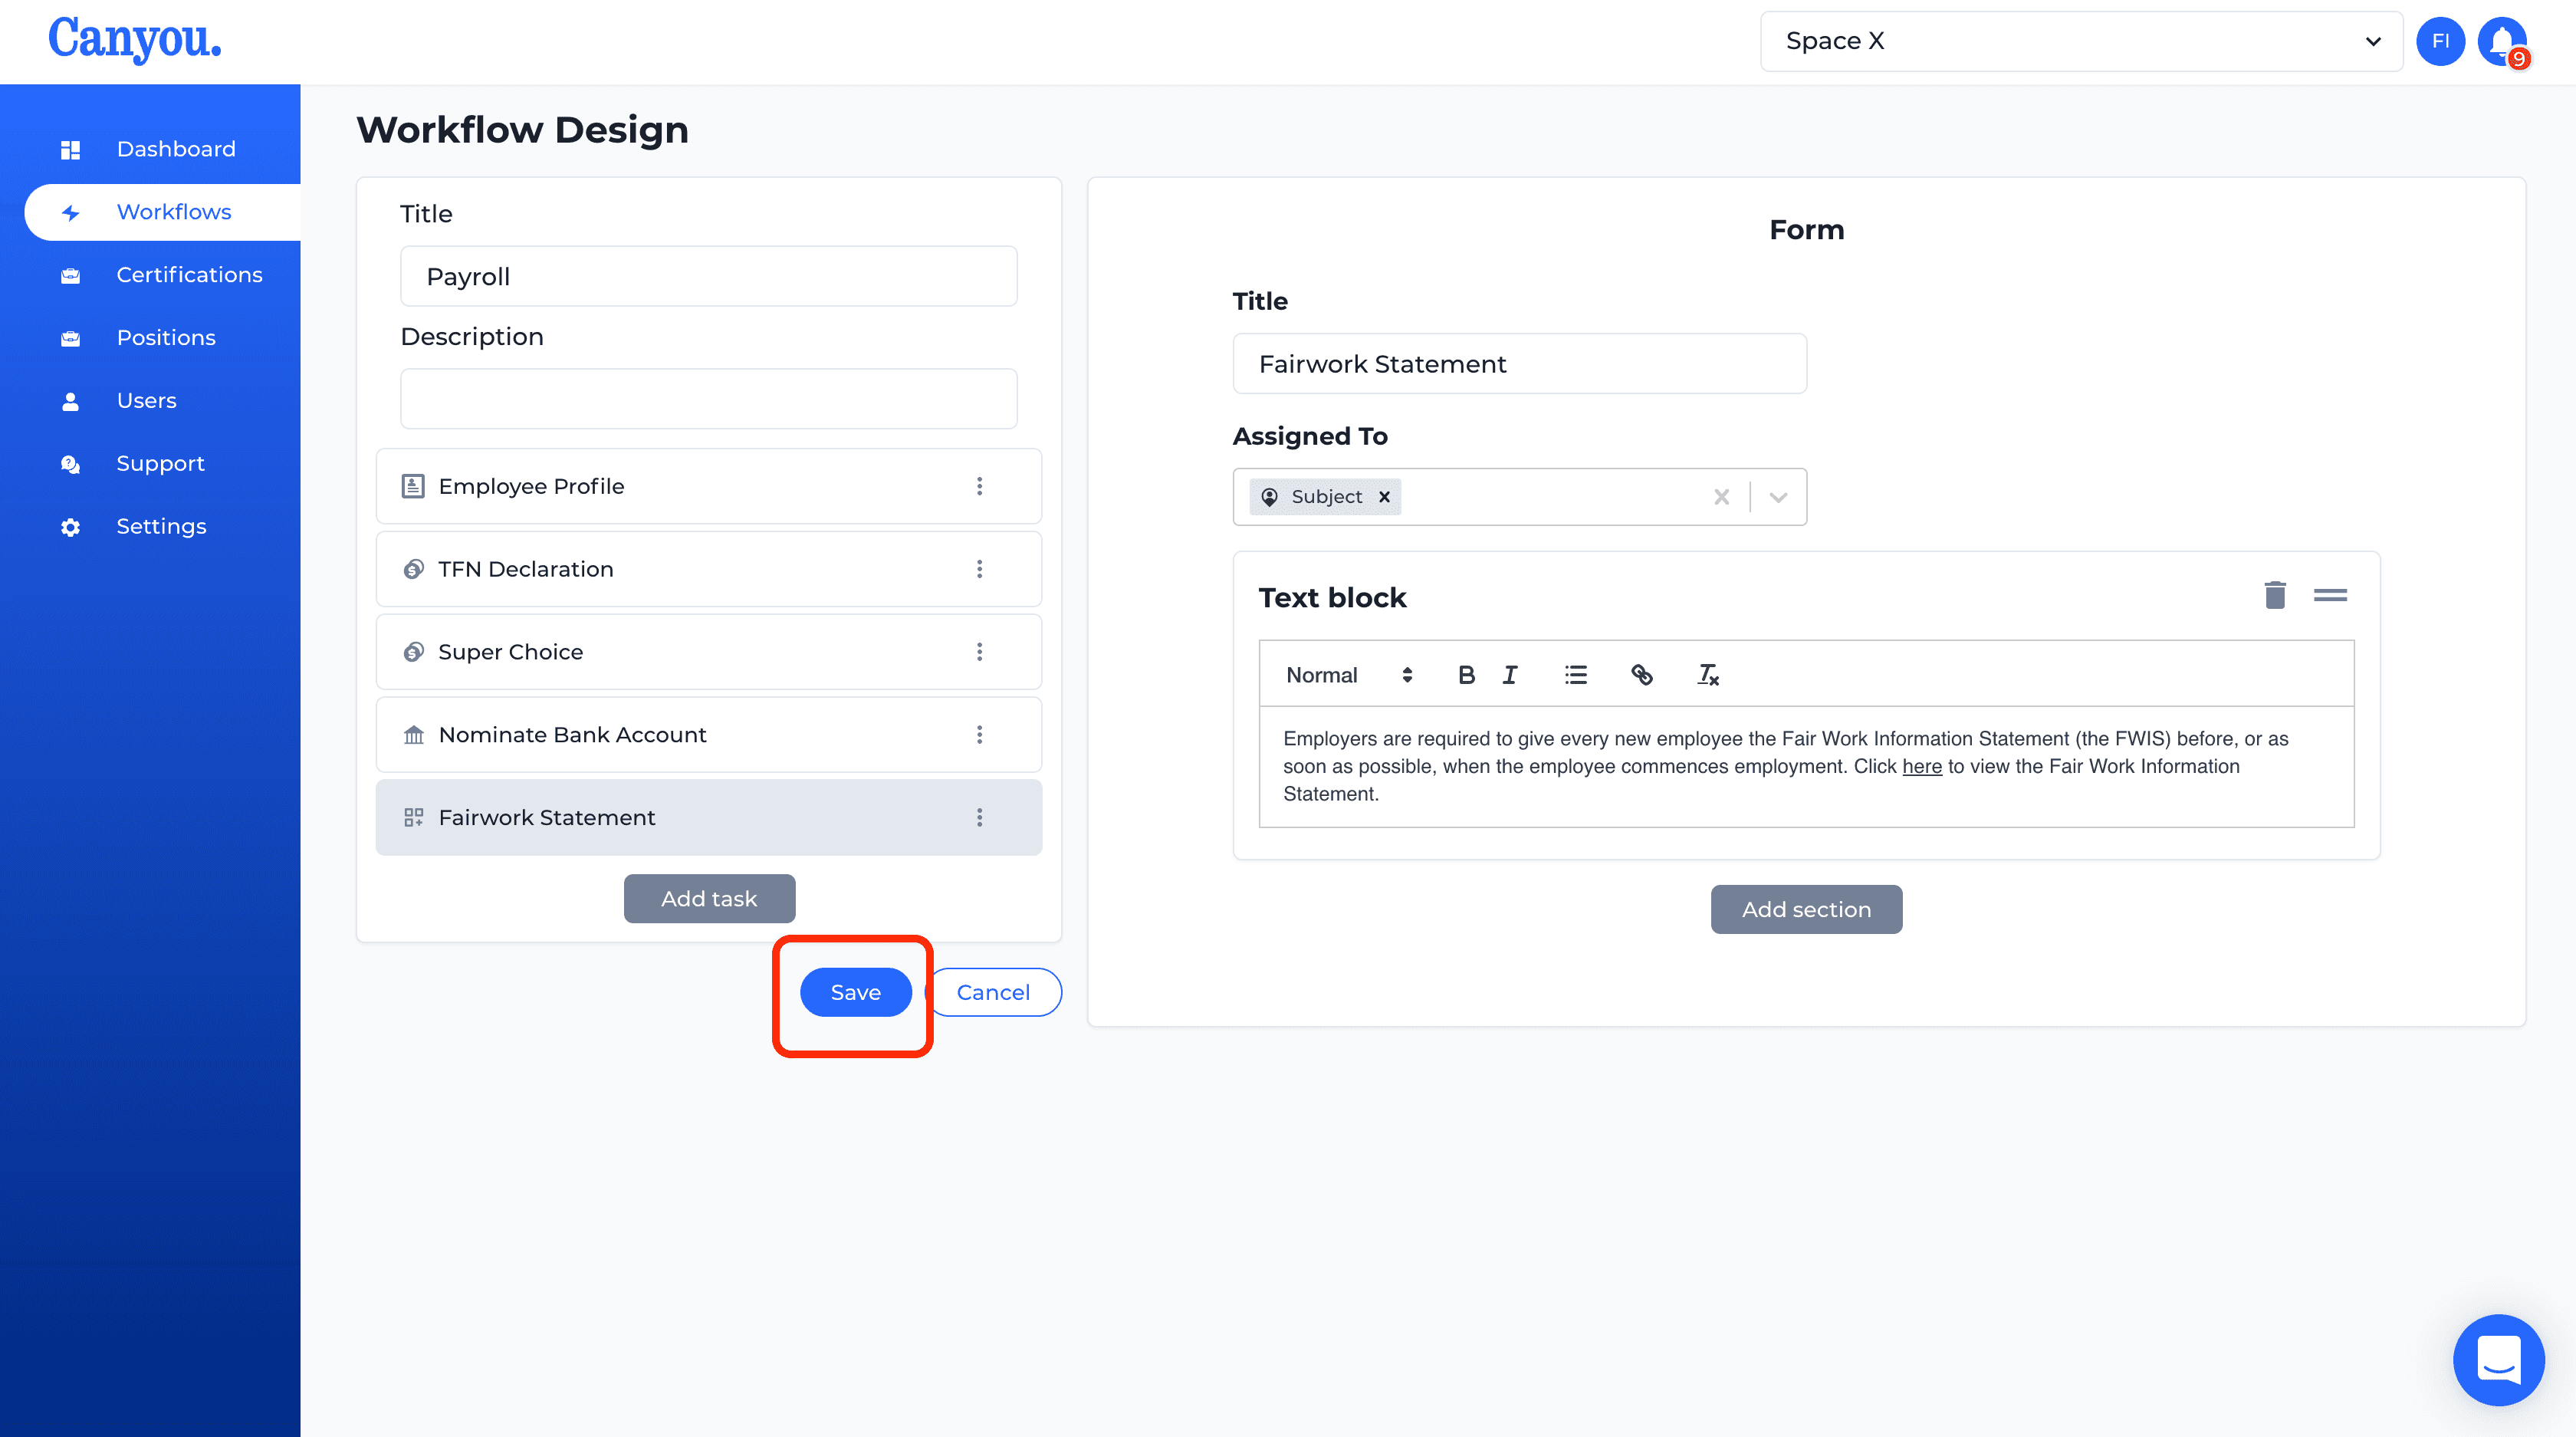The width and height of the screenshot is (2576, 1437).
Task: Remove the Subject tag from Assigned To
Action: [x=1385, y=495]
